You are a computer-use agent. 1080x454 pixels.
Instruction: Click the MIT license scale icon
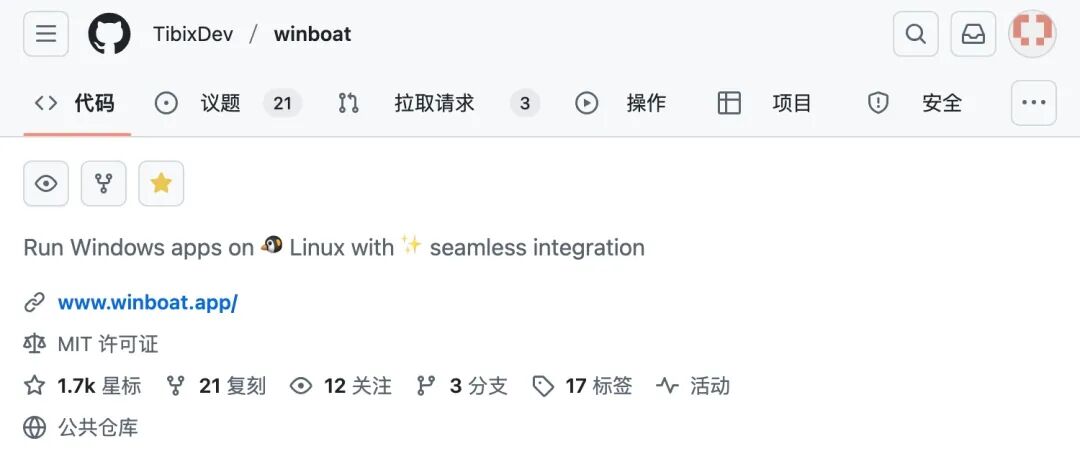point(35,344)
